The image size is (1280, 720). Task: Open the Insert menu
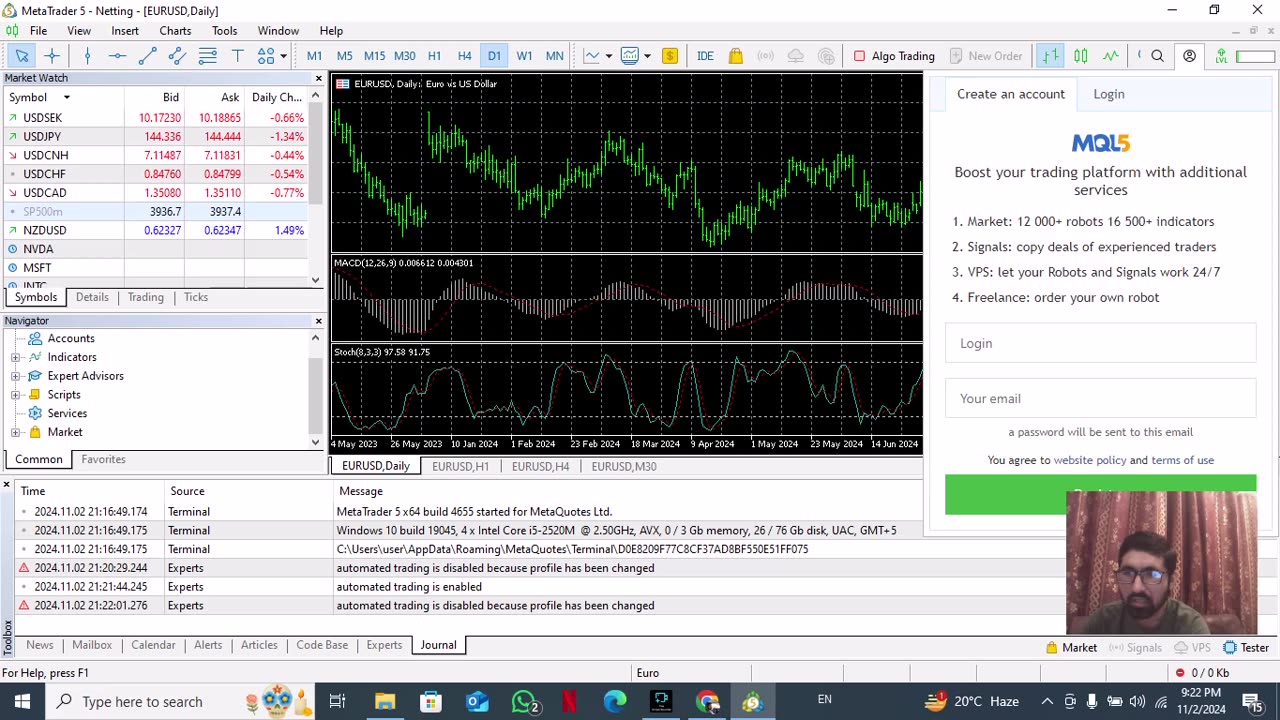click(x=125, y=31)
